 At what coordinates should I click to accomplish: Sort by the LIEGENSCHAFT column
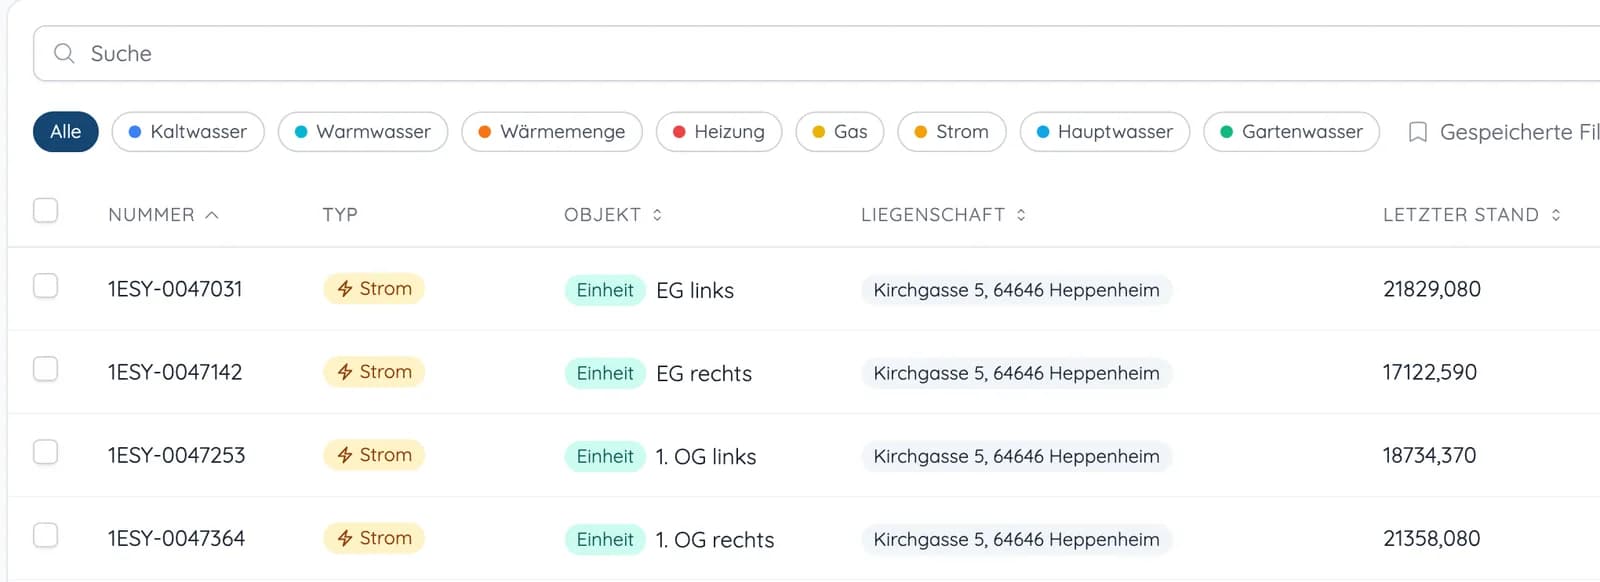pos(943,215)
